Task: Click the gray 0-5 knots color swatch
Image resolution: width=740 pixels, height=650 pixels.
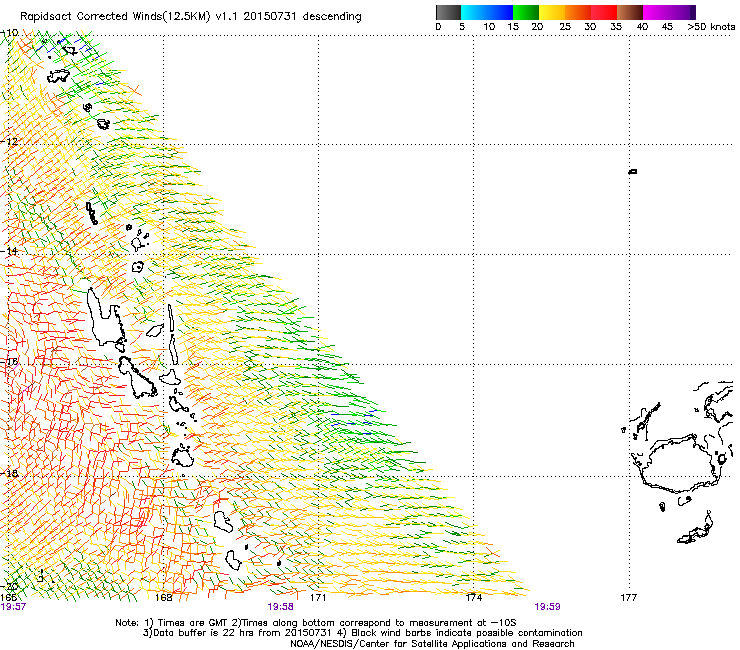Action: 448,12
